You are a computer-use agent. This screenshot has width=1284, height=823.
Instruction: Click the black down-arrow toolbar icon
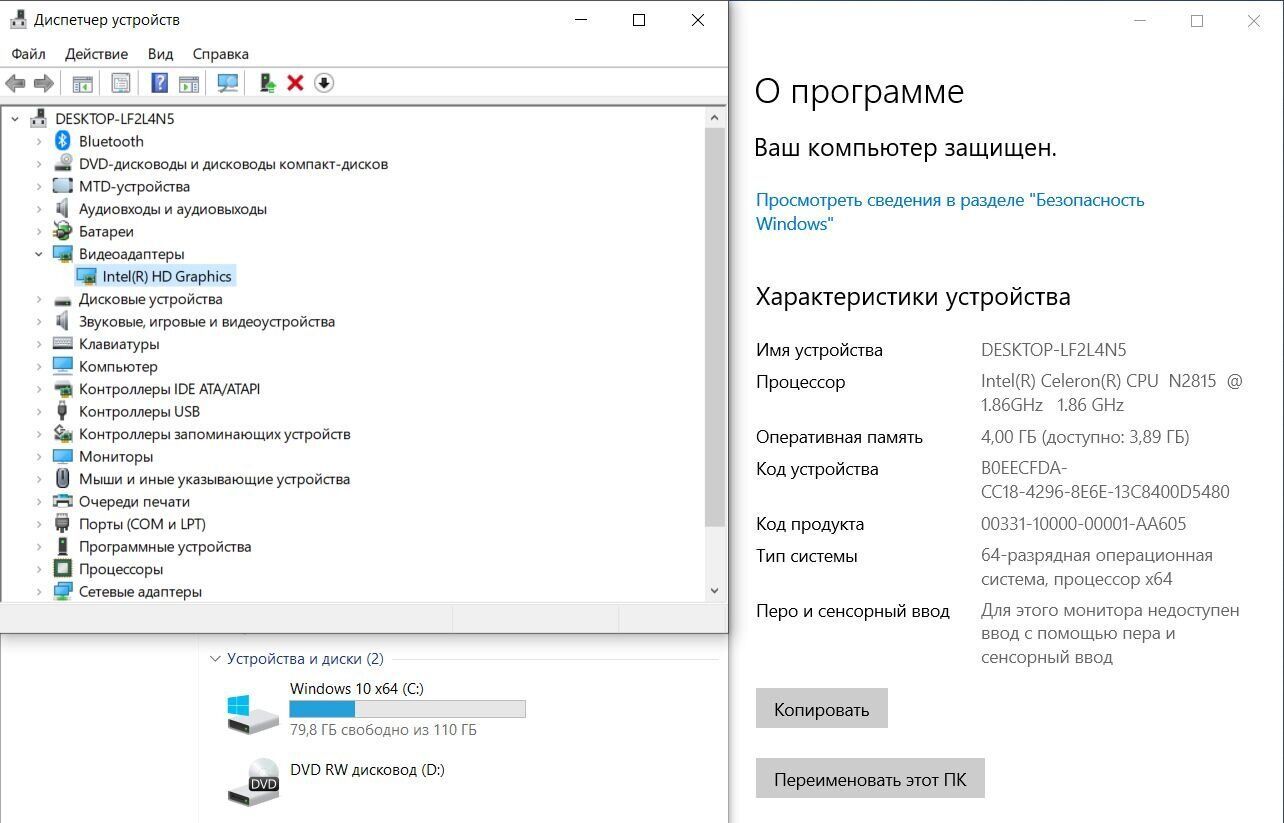tap(323, 83)
